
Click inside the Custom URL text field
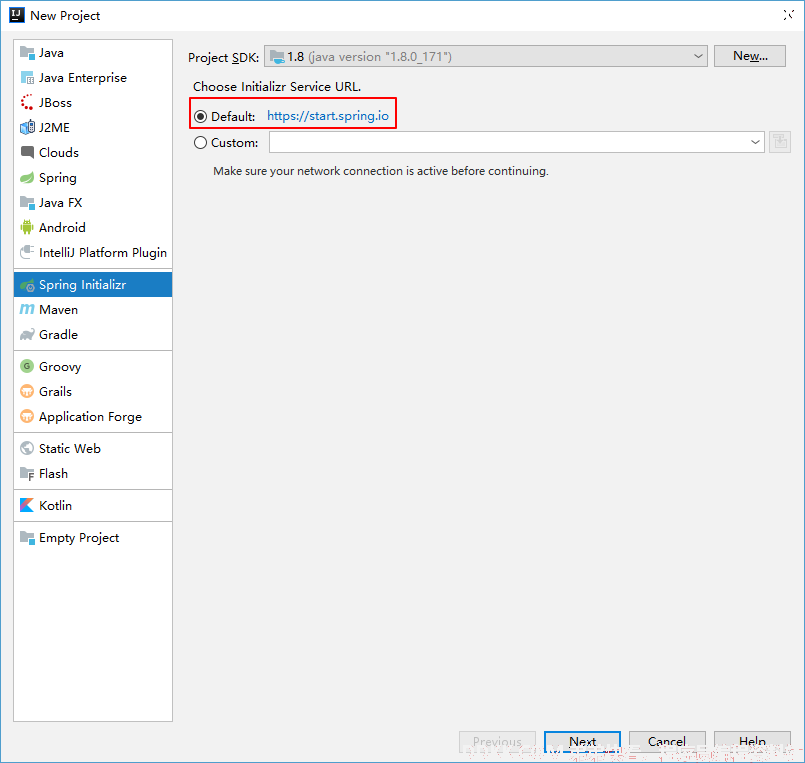tap(507, 143)
